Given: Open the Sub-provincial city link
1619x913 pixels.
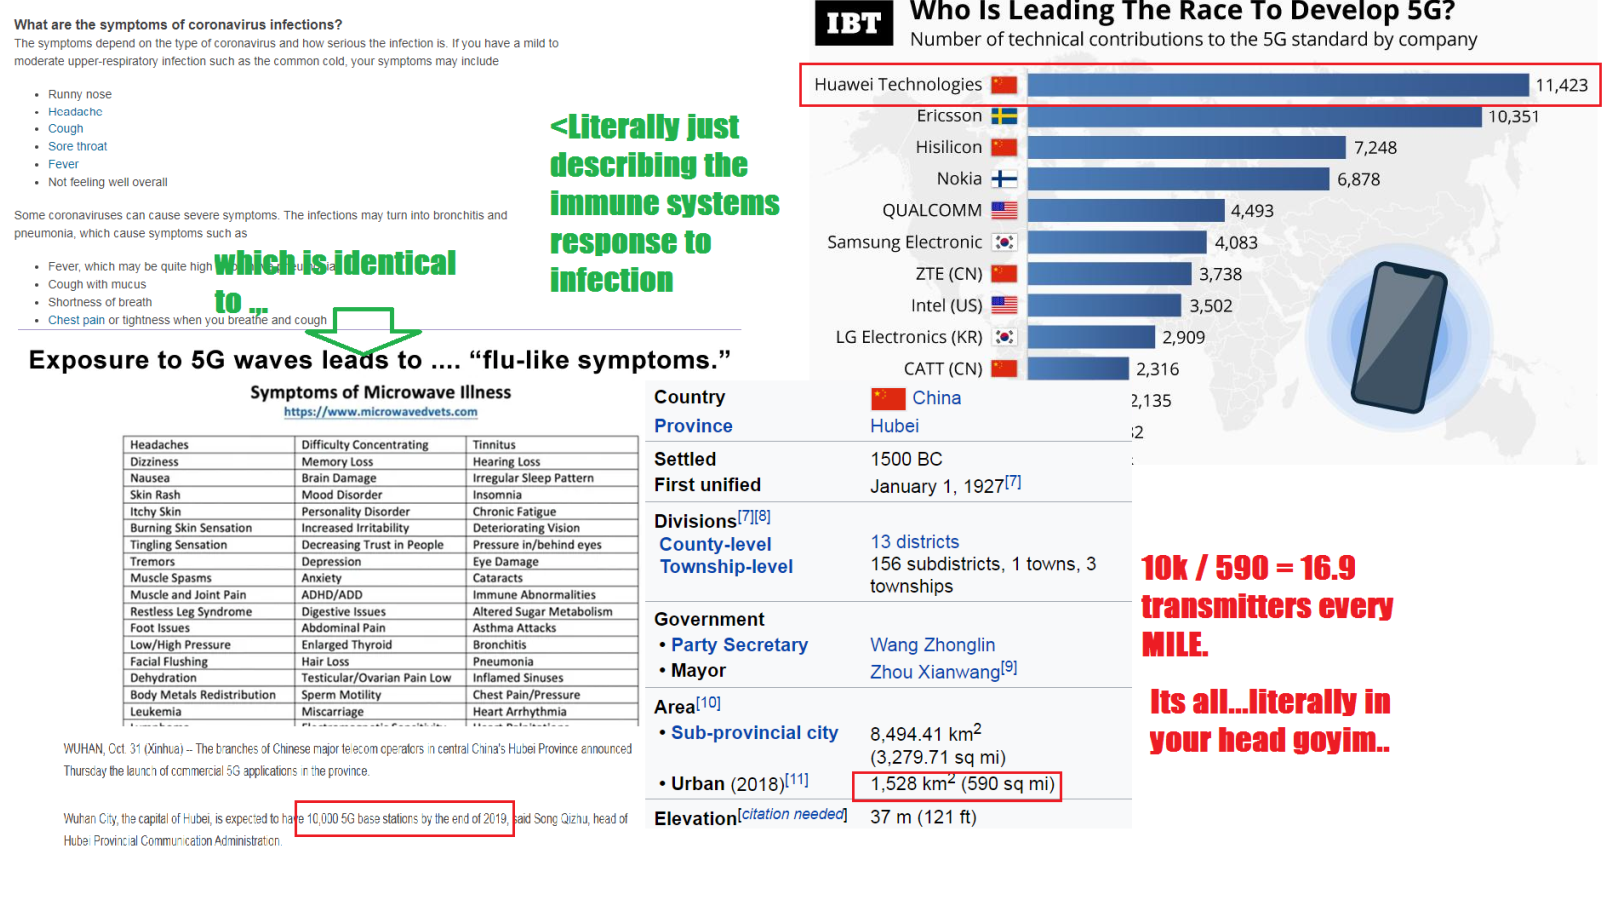Looking at the screenshot, I should [x=754, y=733].
